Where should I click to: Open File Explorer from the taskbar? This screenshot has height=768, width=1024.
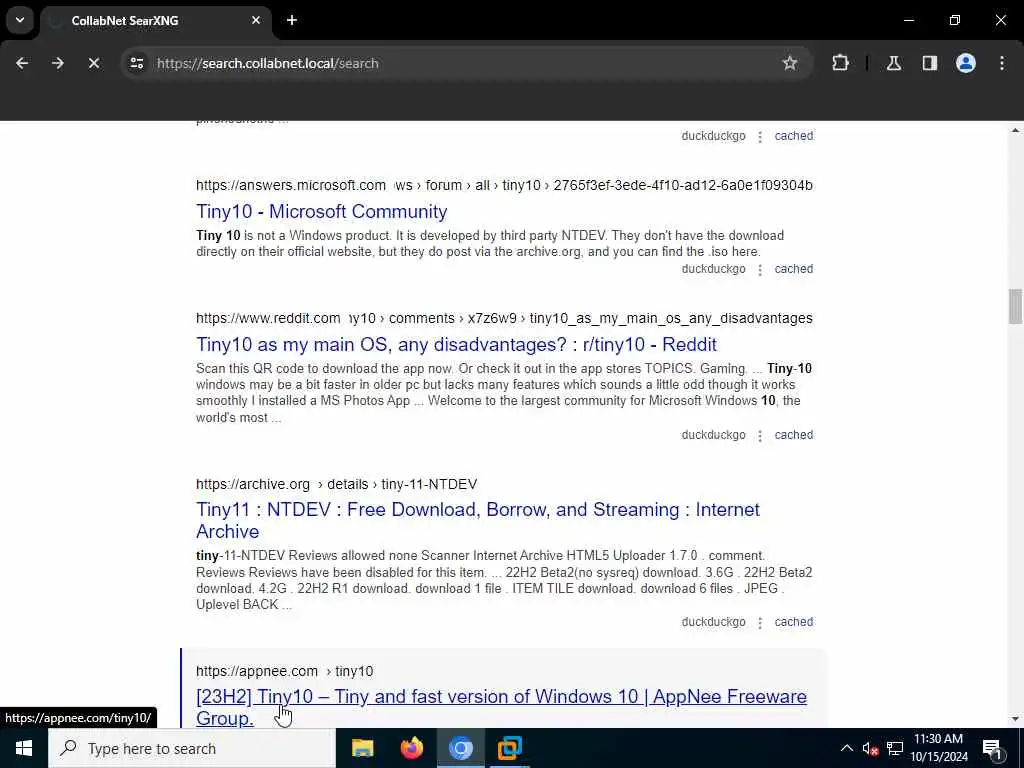pyautogui.click(x=362, y=748)
